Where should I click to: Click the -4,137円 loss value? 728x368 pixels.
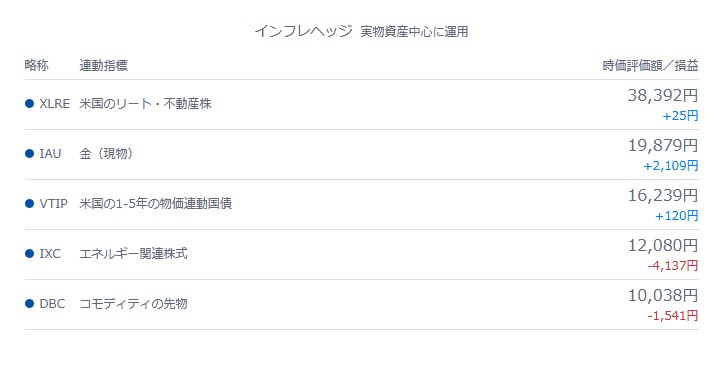[x=673, y=265]
